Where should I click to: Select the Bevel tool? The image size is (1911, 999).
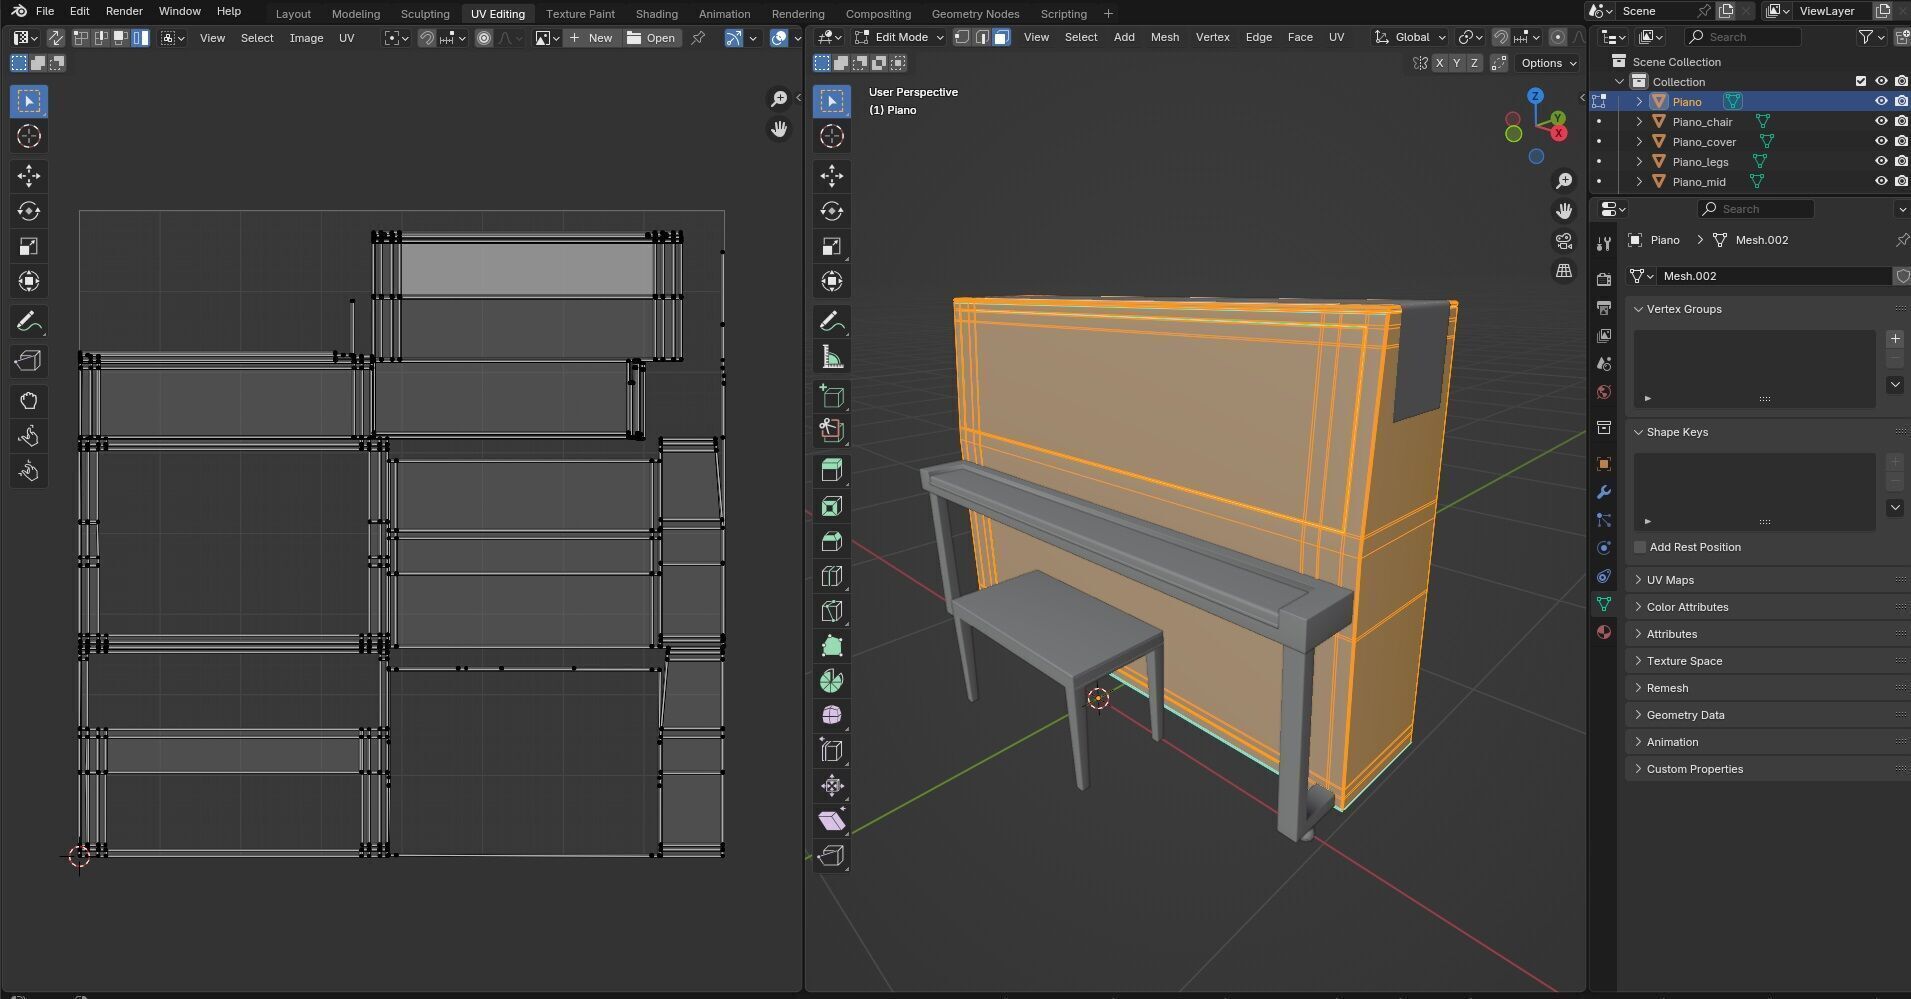(x=831, y=541)
